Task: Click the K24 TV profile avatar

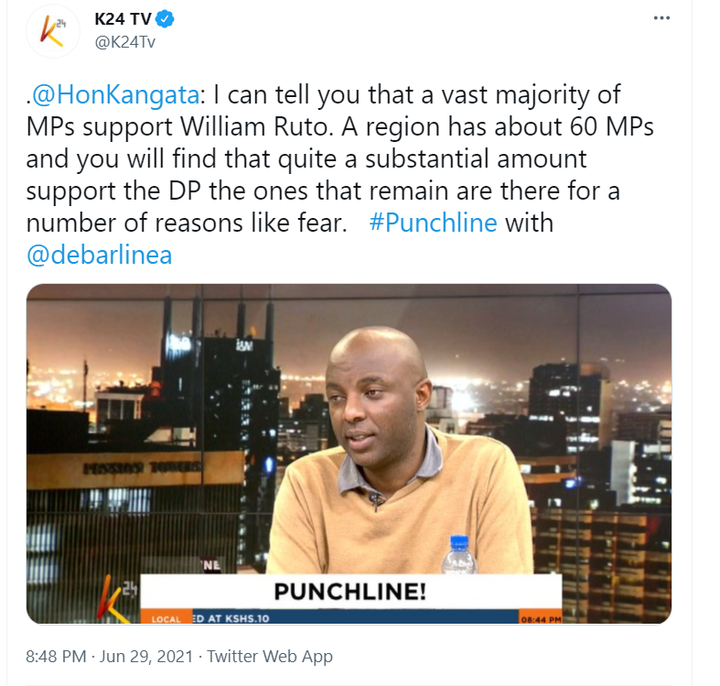Action: 53,31
